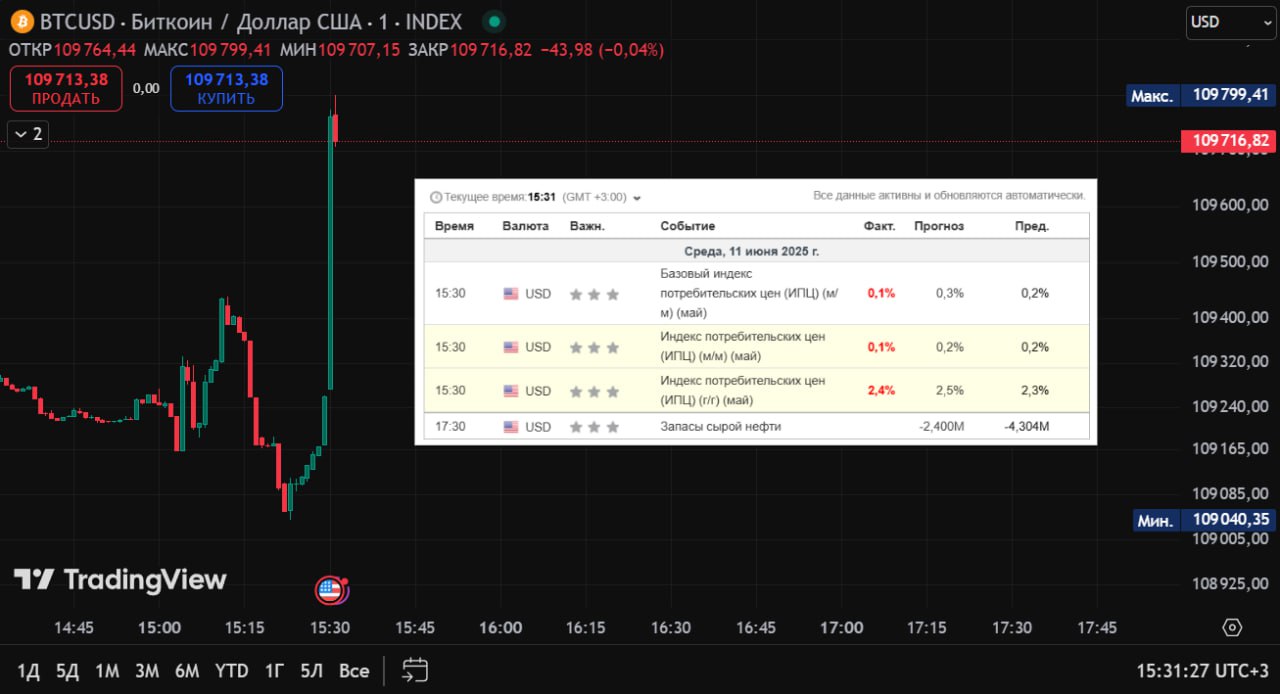The image size is (1280, 694).
Task: Click the previous value -4,304M
Action: point(1027,427)
